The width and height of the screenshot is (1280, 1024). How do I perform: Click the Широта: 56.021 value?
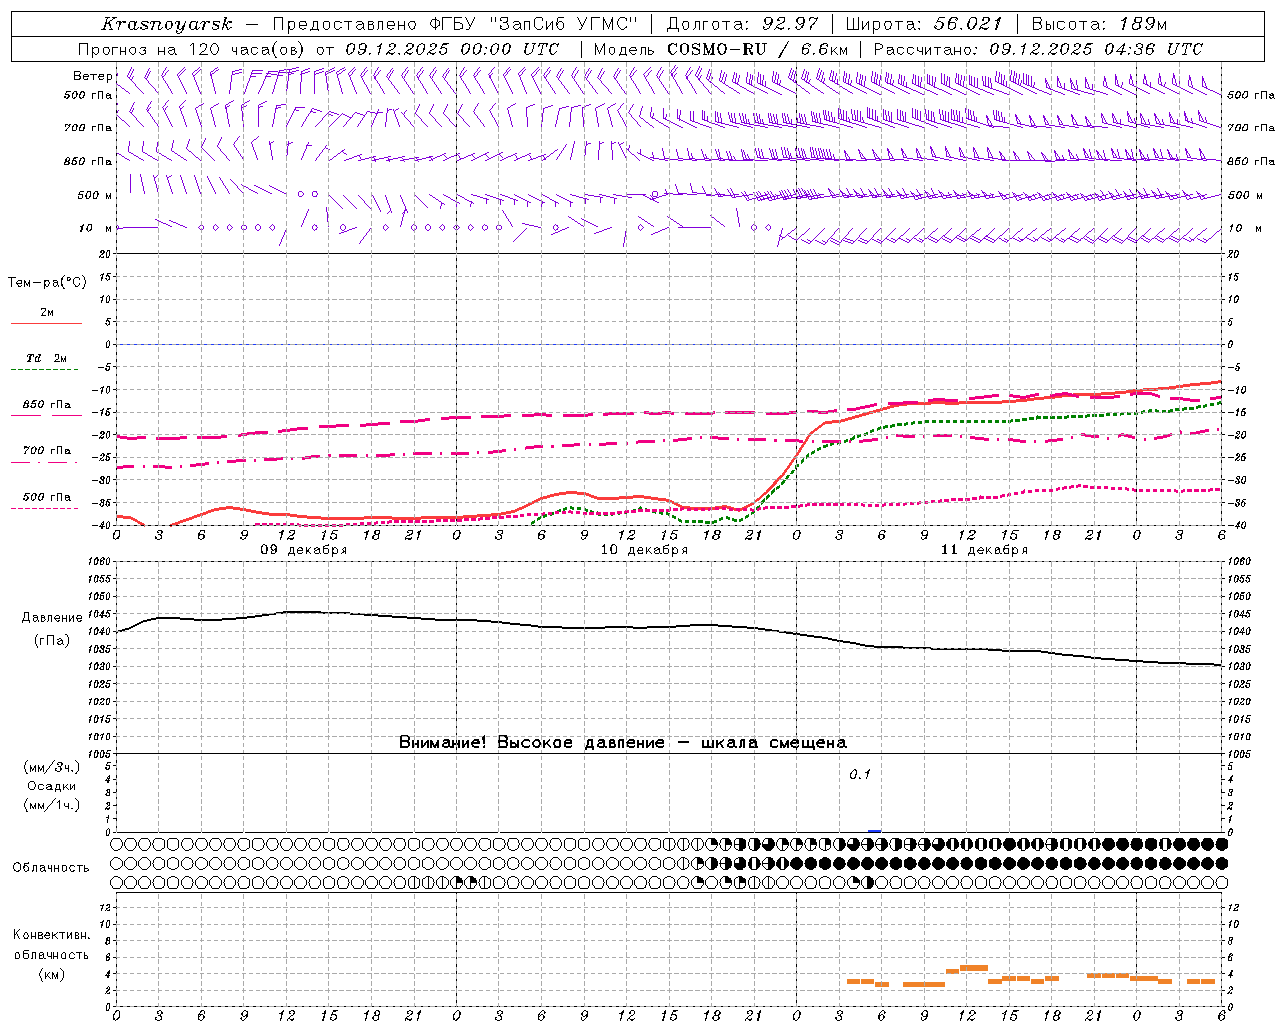tap(923, 24)
